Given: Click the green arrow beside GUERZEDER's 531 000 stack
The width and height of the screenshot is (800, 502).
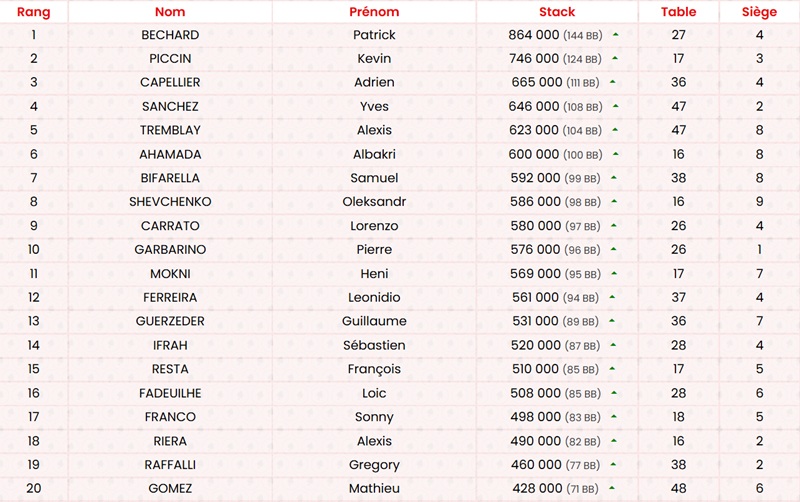Looking at the screenshot, I should click(x=612, y=322).
